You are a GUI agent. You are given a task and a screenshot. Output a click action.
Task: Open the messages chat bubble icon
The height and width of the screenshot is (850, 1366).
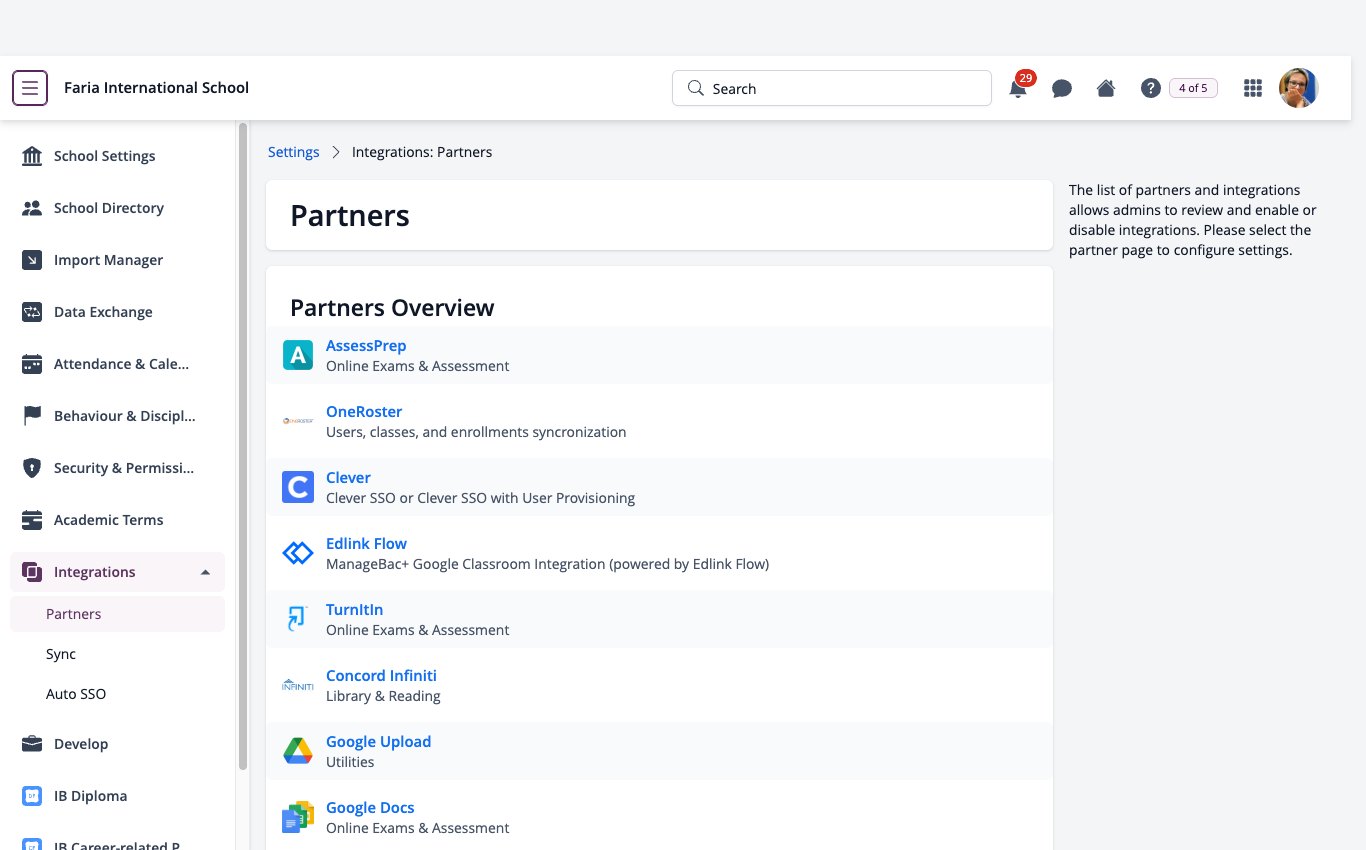coord(1062,88)
